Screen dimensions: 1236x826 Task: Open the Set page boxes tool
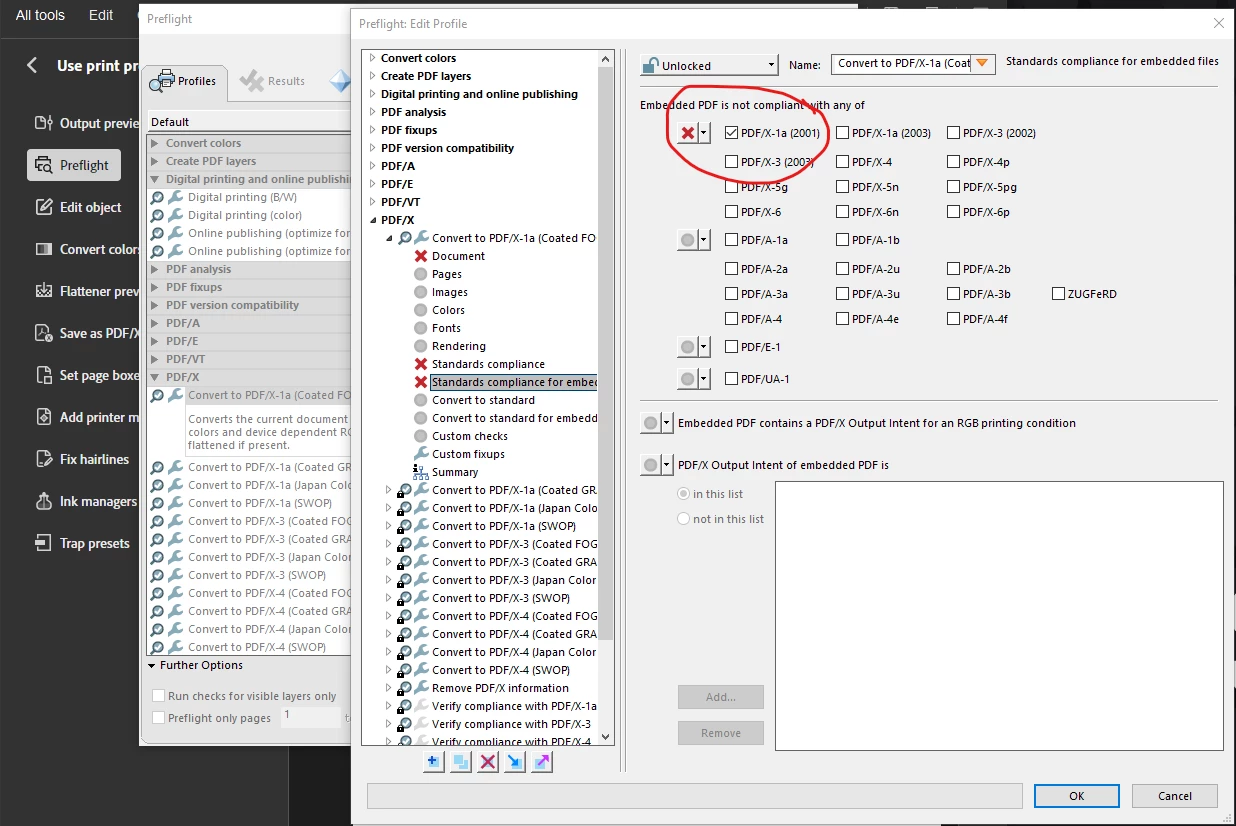pyautogui.click(x=85, y=375)
